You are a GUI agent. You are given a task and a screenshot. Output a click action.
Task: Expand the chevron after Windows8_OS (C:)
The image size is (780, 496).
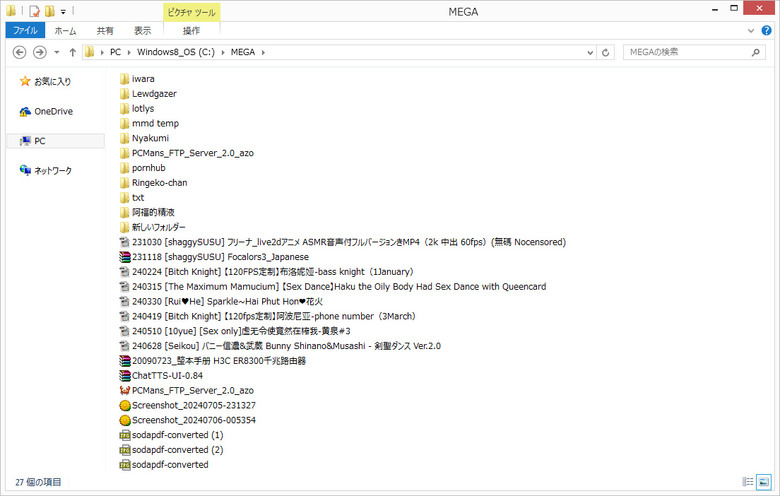(x=222, y=52)
